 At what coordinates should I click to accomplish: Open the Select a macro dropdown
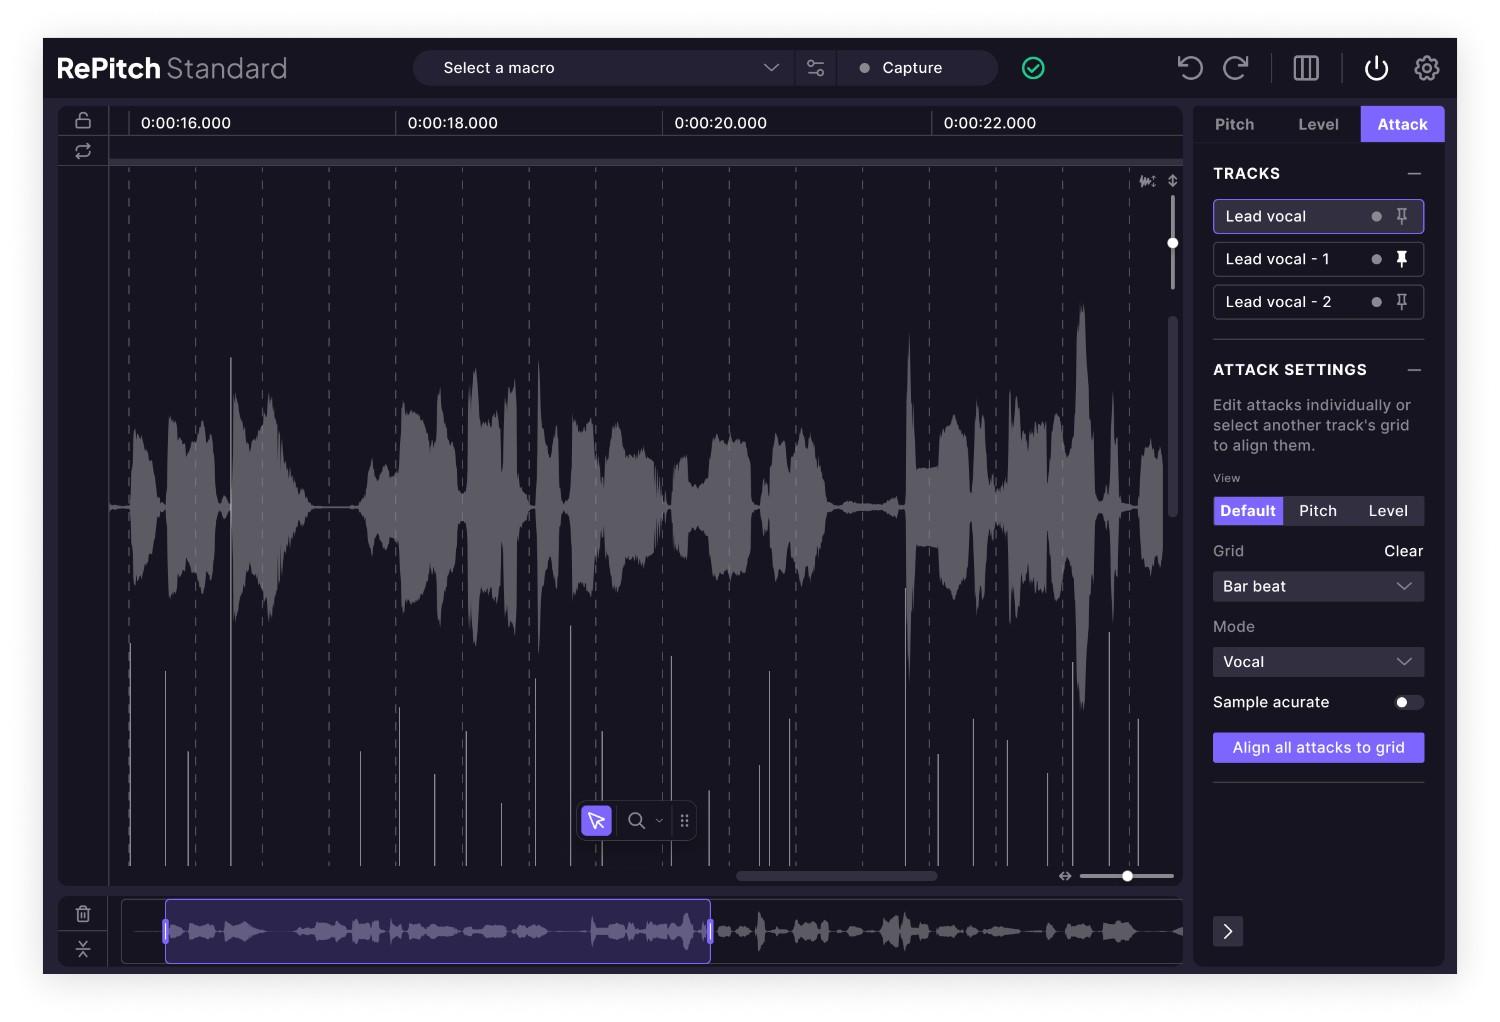[x=608, y=68]
